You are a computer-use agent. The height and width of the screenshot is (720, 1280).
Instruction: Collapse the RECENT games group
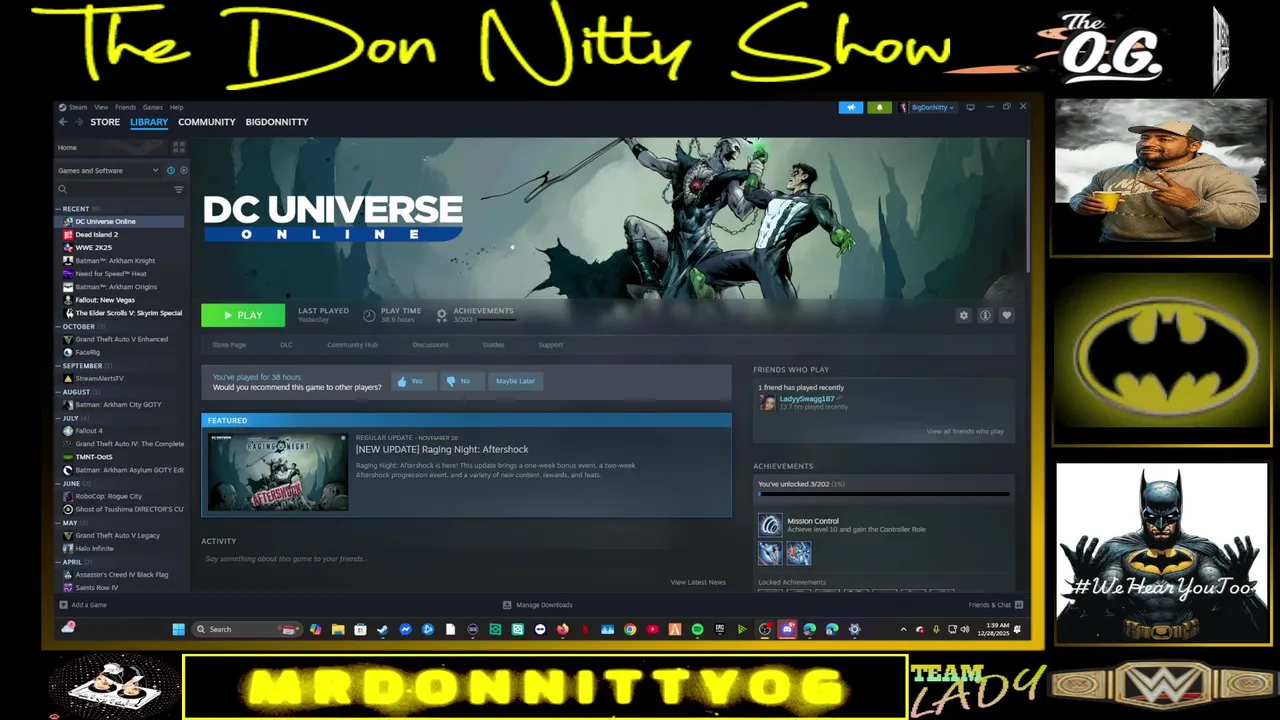[58, 209]
